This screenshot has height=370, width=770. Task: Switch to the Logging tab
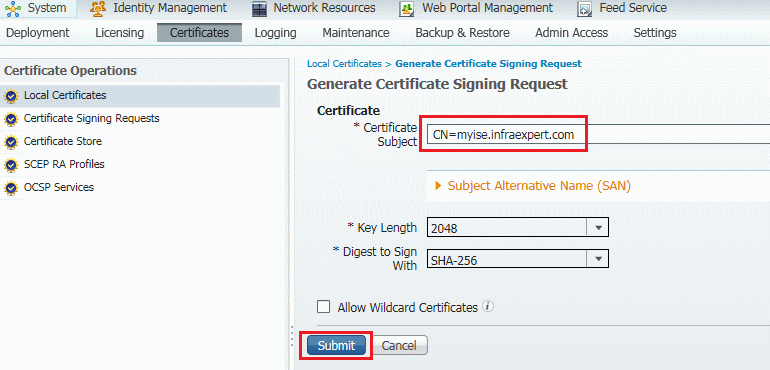(x=275, y=33)
